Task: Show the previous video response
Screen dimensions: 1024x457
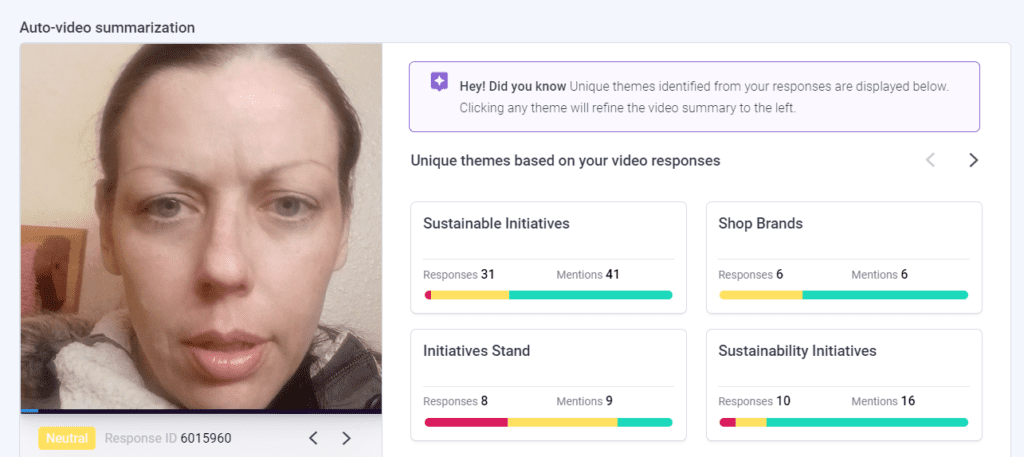Action: tap(313, 438)
